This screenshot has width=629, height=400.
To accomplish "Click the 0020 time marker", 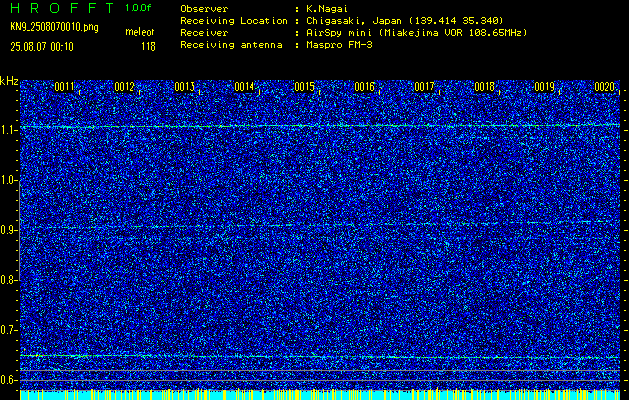I will point(605,87).
